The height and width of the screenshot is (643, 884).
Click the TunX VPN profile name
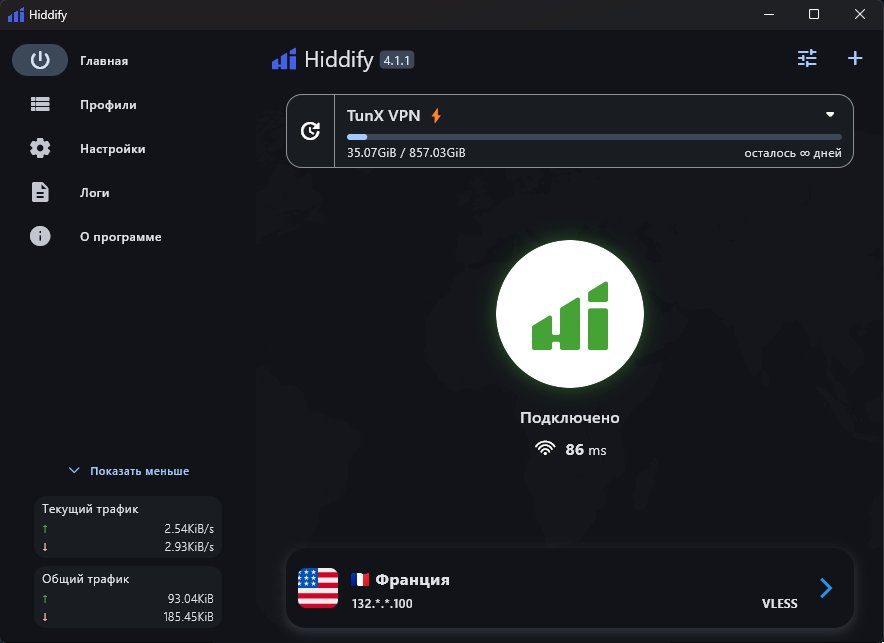(383, 116)
